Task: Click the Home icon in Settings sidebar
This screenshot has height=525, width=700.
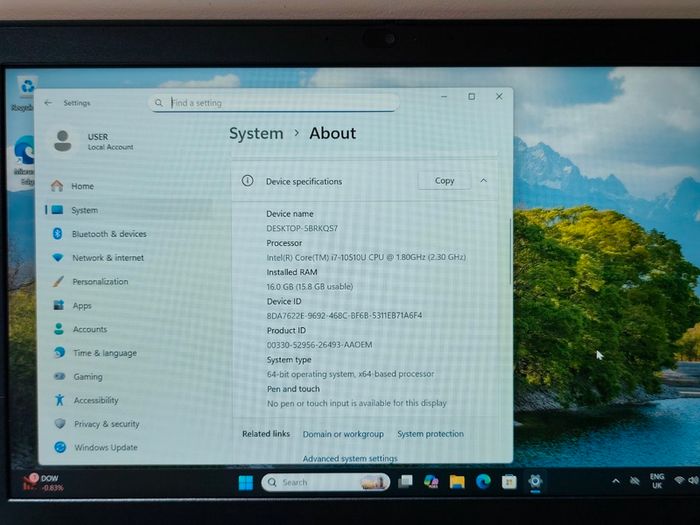Action: pos(57,186)
